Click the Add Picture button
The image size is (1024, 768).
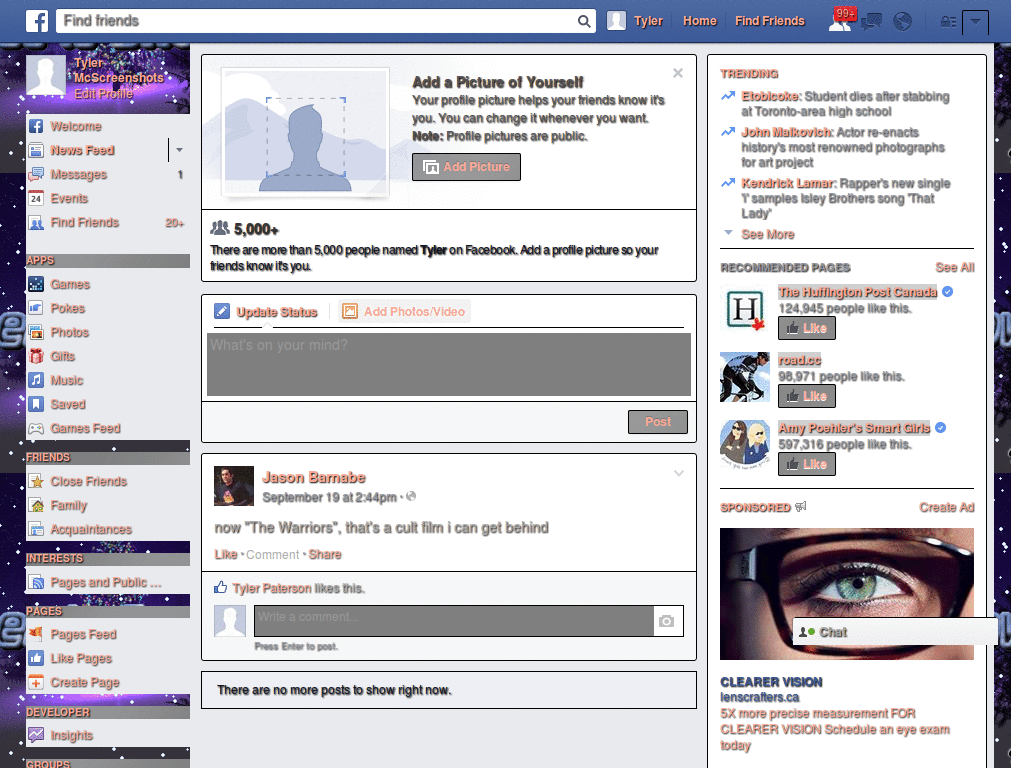pyautogui.click(x=466, y=167)
